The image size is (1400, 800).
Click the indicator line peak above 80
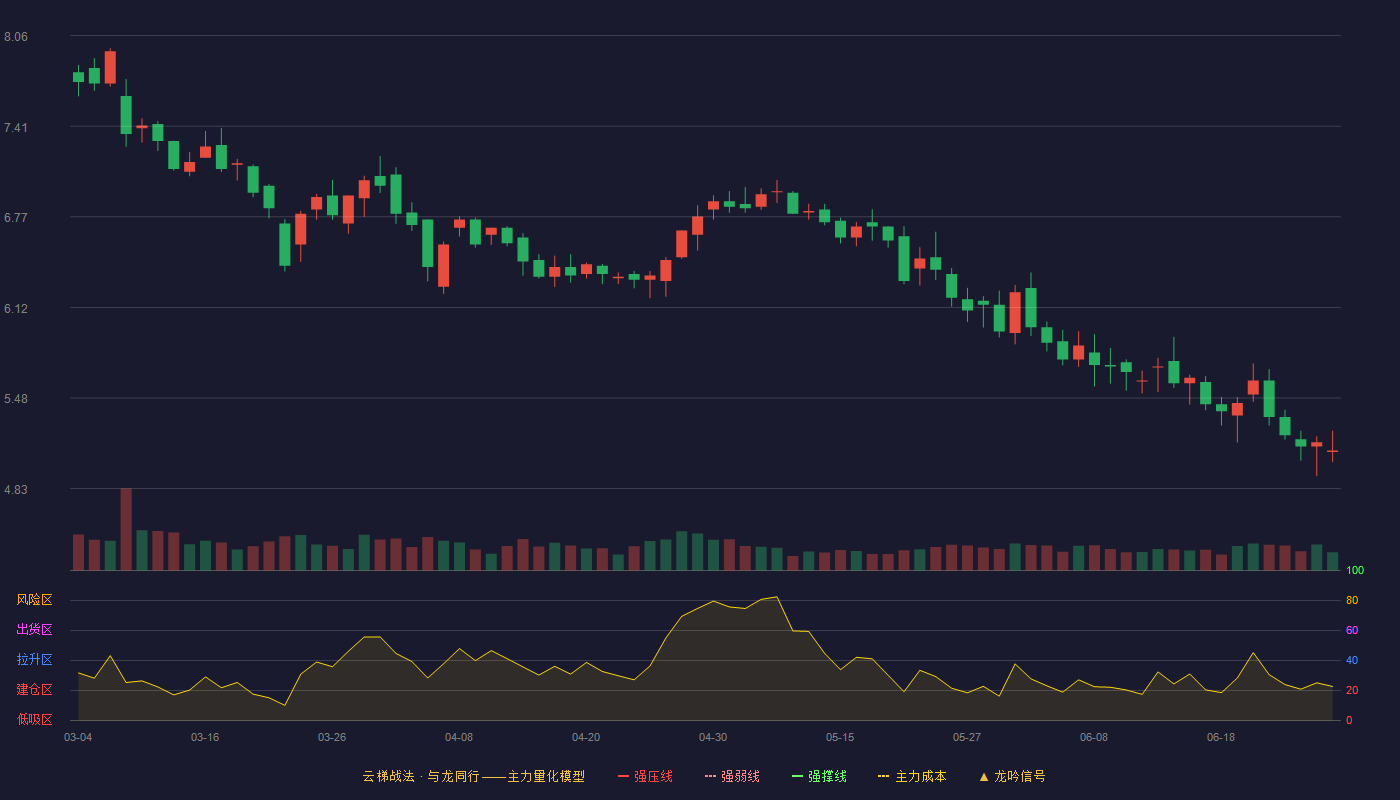click(x=776, y=597)
